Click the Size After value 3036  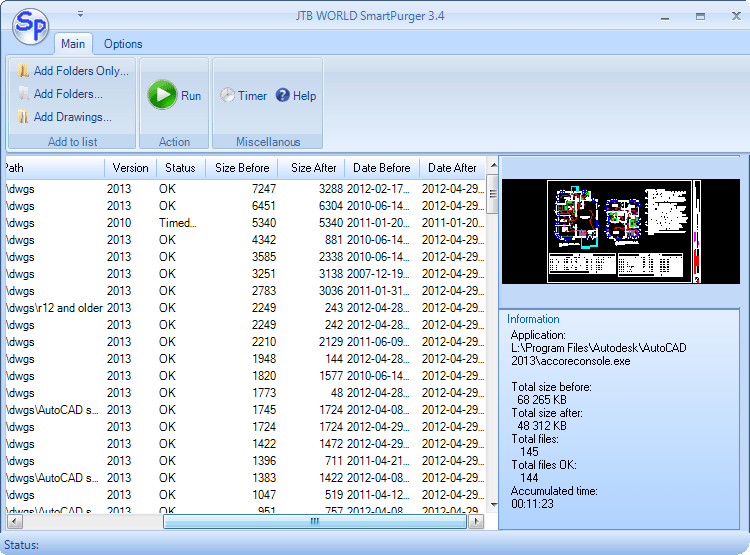tap(331, 291)
